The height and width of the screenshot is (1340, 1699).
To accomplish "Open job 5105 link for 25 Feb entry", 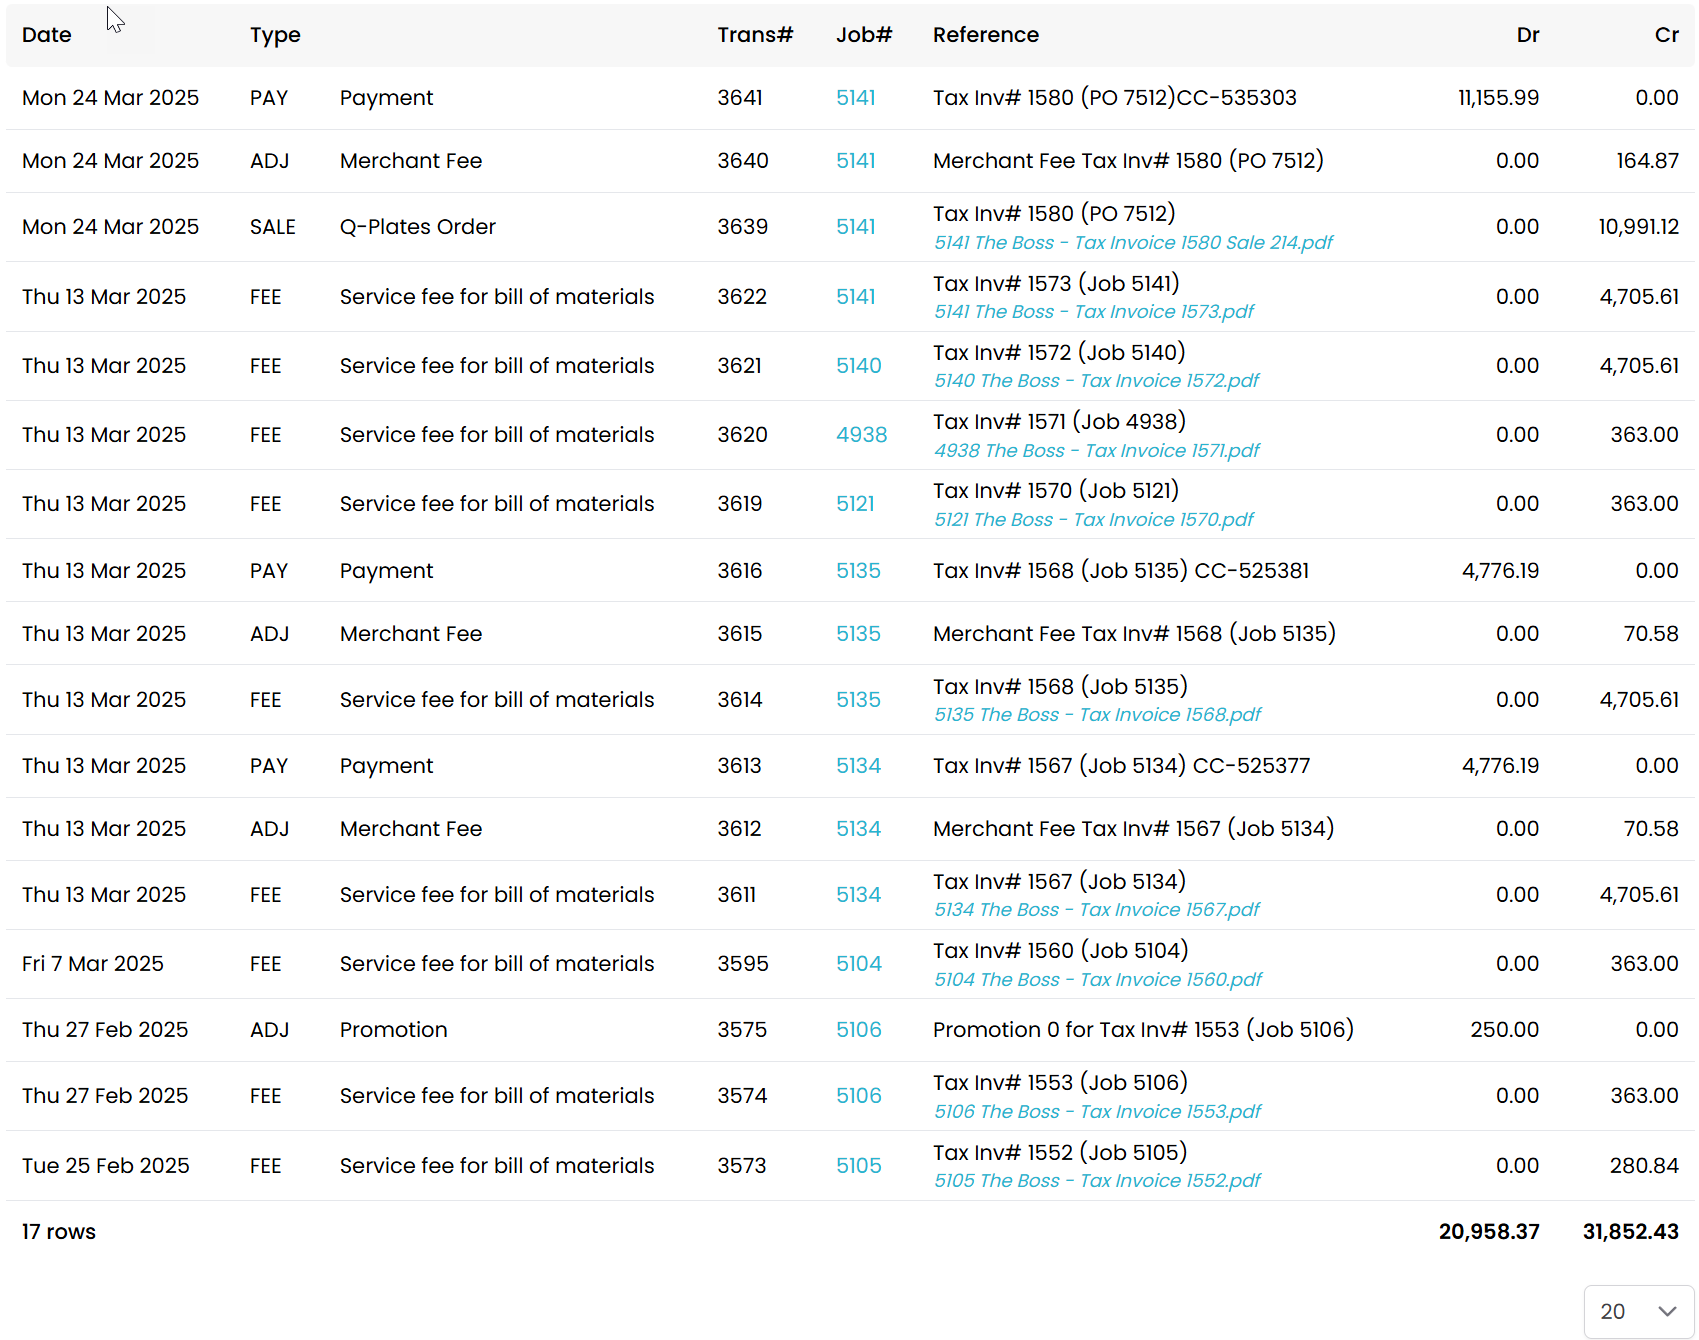I will coord(858,1166).
